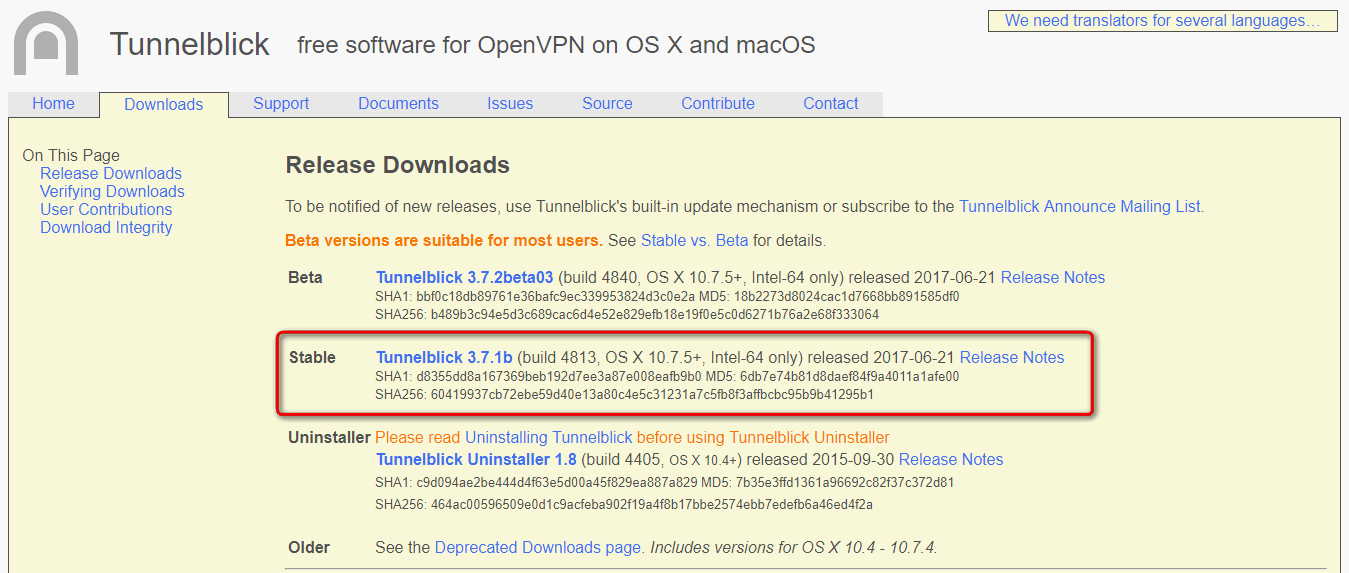Go to User Contributions sidebar link

106,210
